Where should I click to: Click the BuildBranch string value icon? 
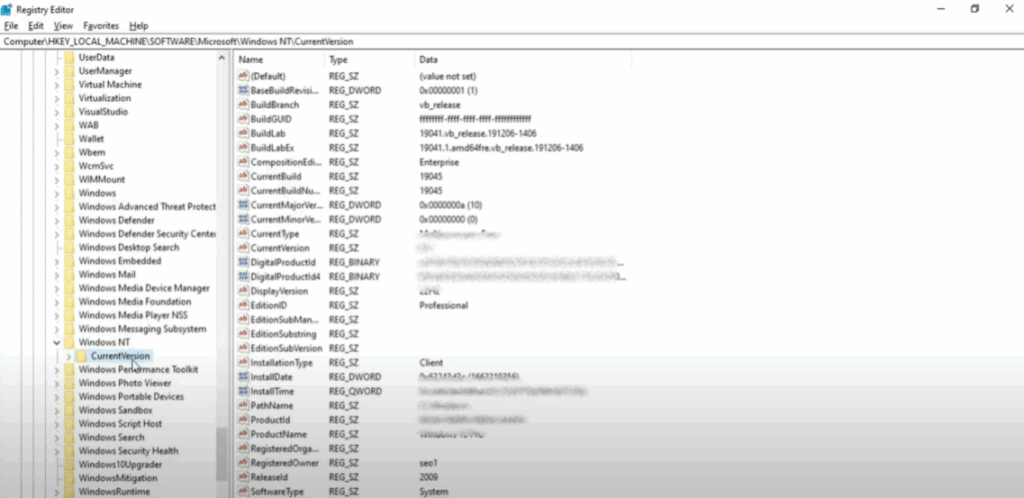click(244, 105)
